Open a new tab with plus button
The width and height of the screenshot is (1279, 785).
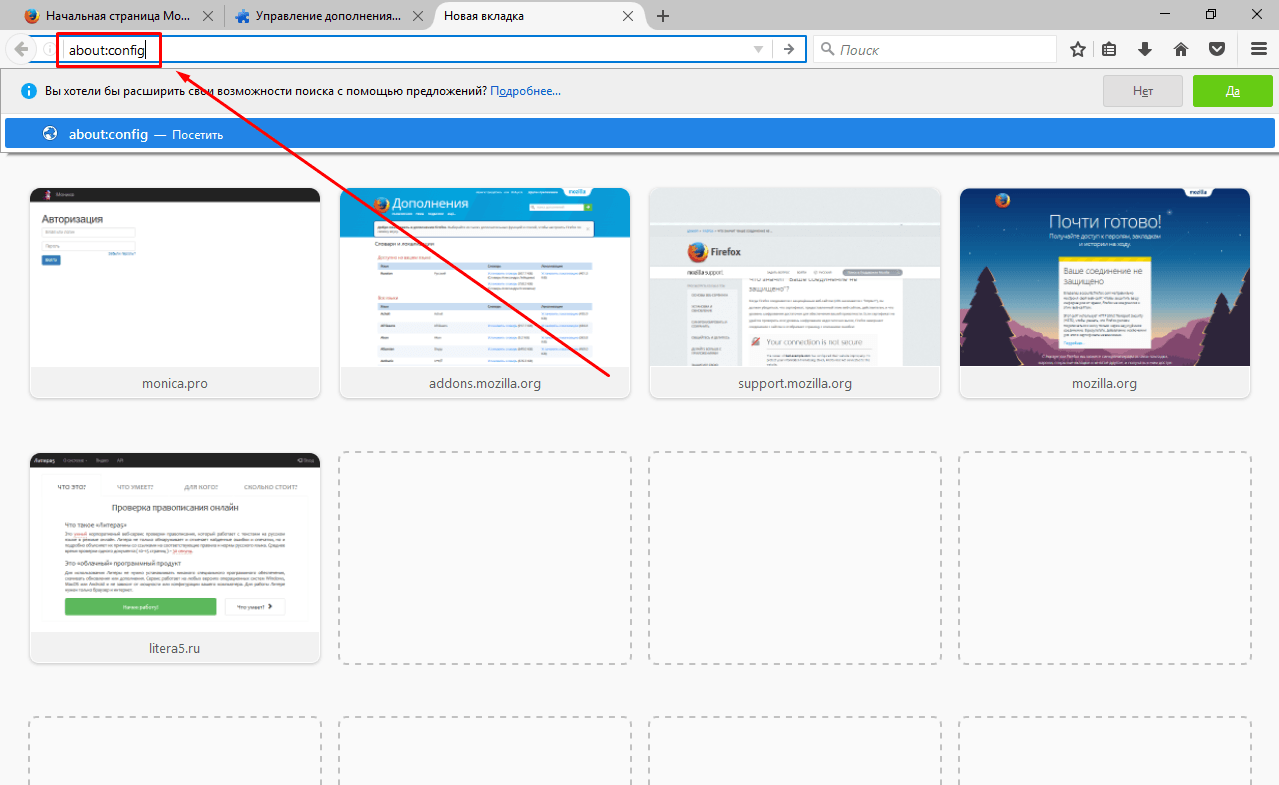pos(663,16)
